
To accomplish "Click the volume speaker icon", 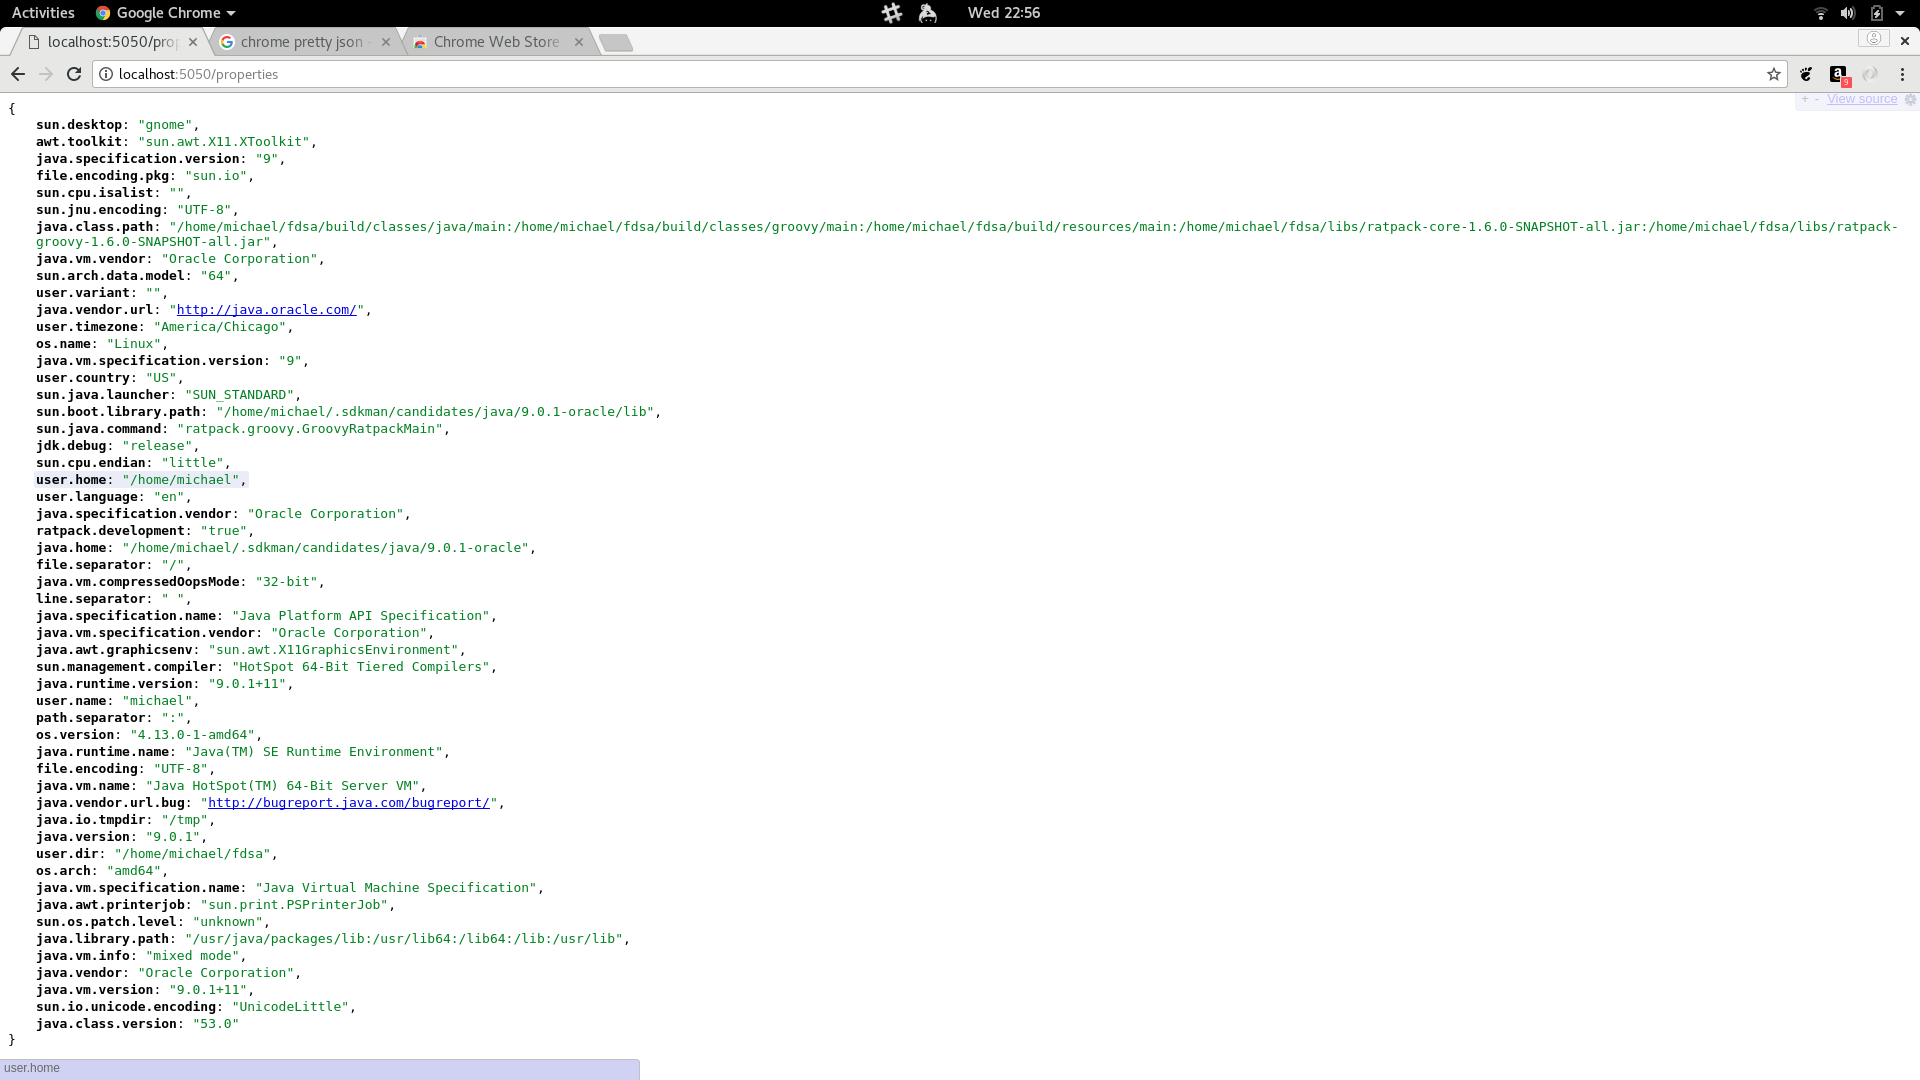I will point(1848,13).
